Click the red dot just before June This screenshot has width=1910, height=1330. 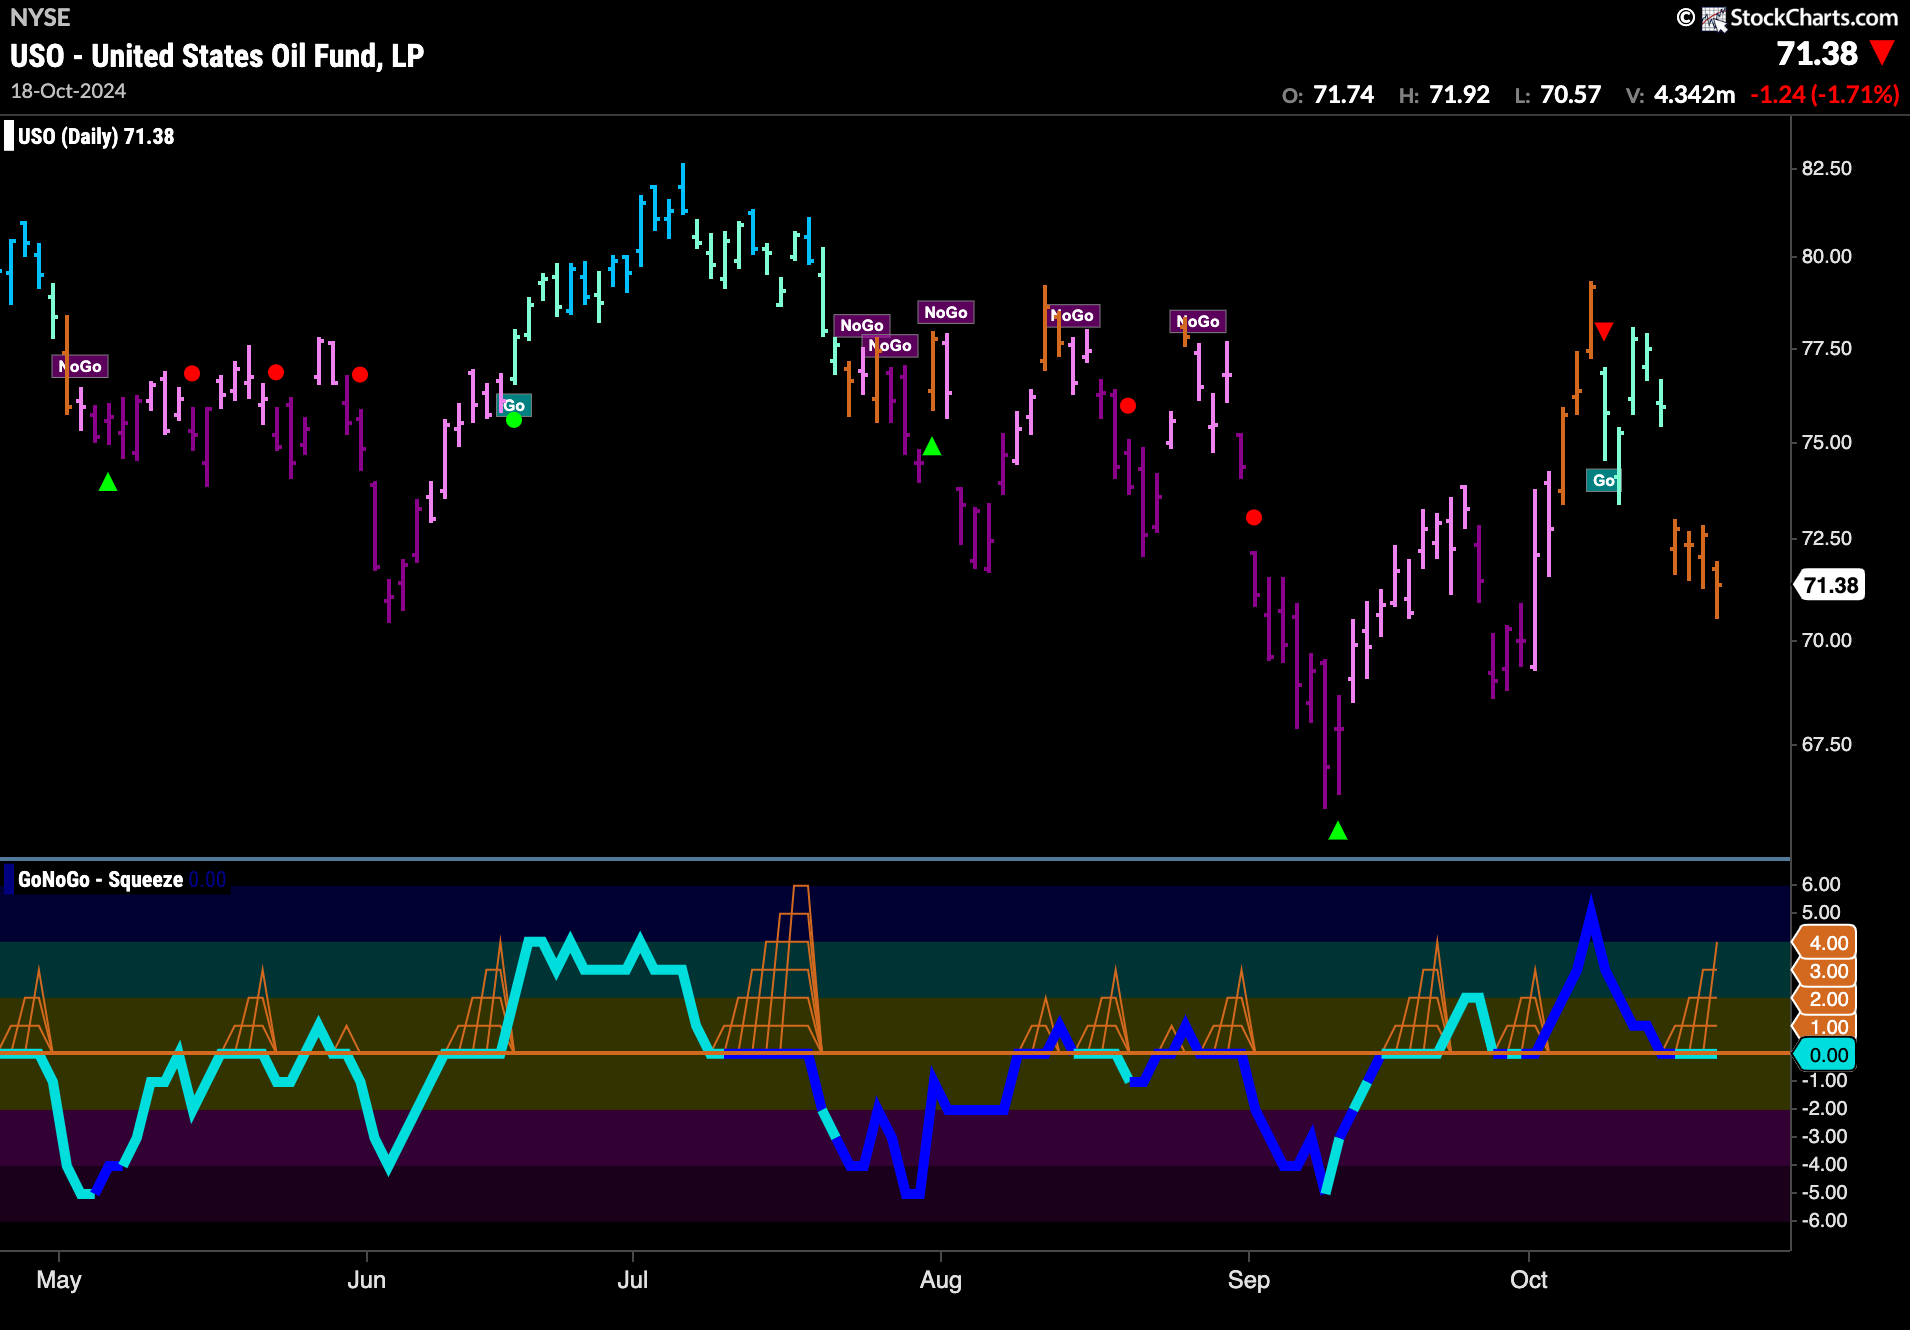pyautogui.click(x=360, y=374)
